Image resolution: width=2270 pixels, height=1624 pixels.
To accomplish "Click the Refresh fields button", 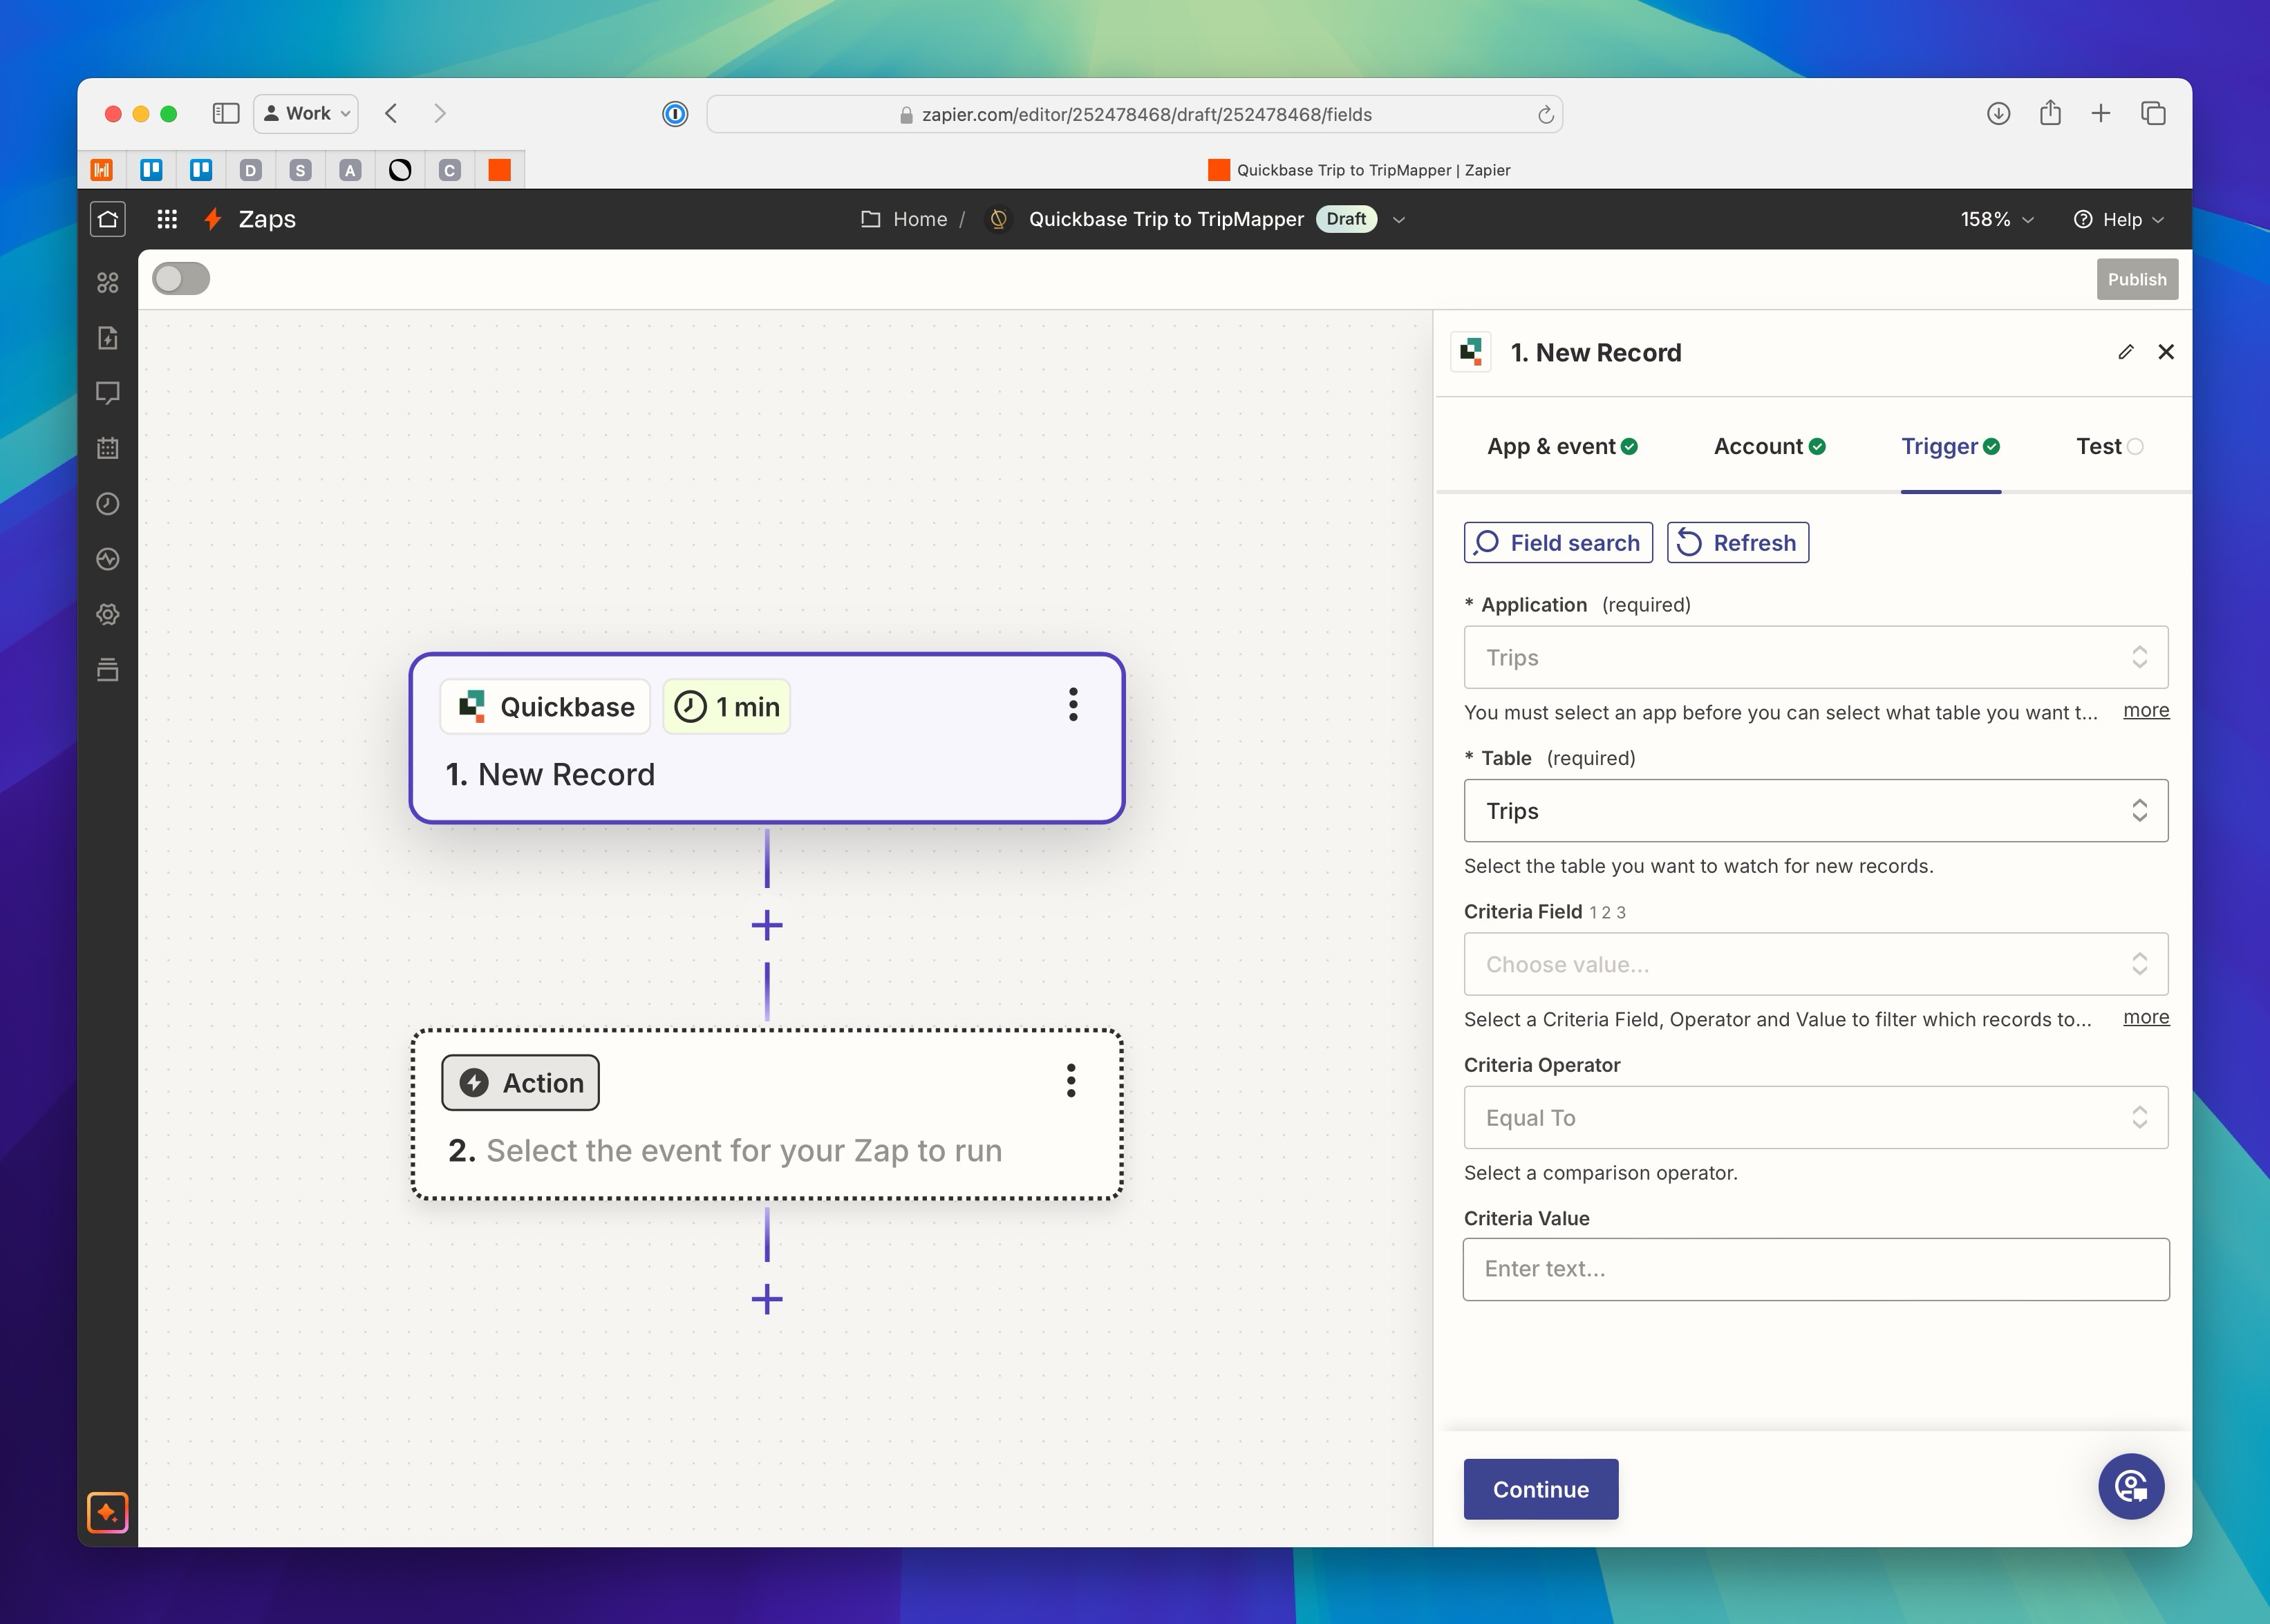I will [1737, 543].
